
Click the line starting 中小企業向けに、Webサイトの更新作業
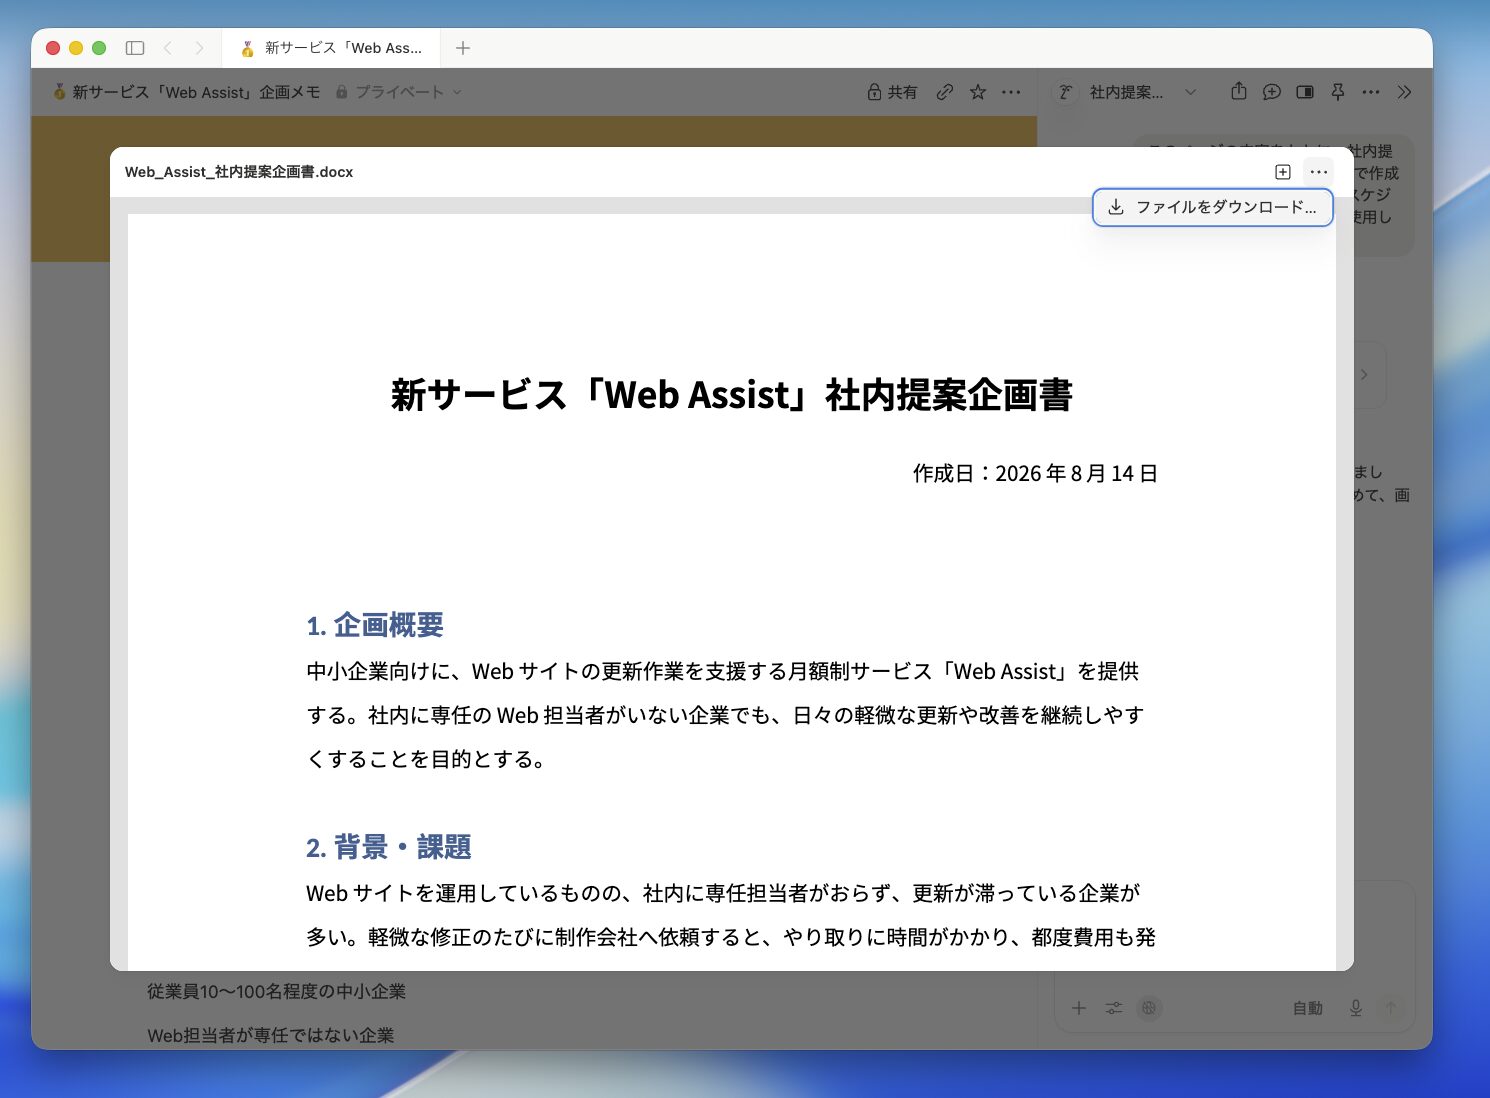723,671
